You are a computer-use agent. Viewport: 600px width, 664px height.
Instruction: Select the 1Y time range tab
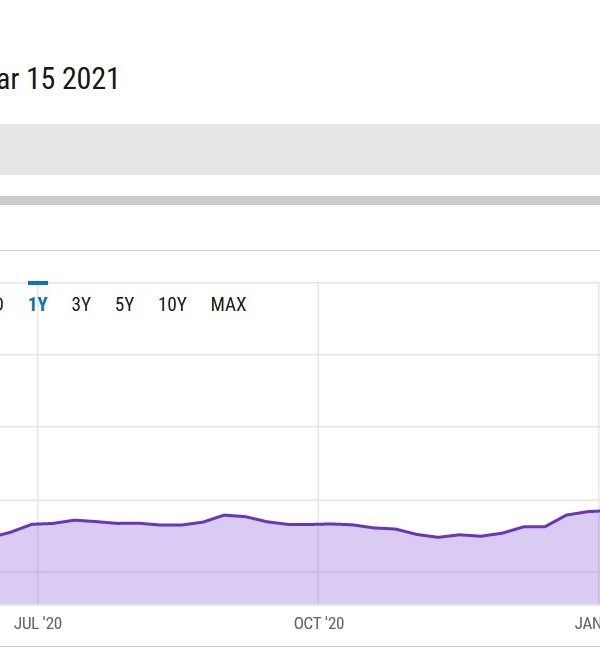click(38, 304)
